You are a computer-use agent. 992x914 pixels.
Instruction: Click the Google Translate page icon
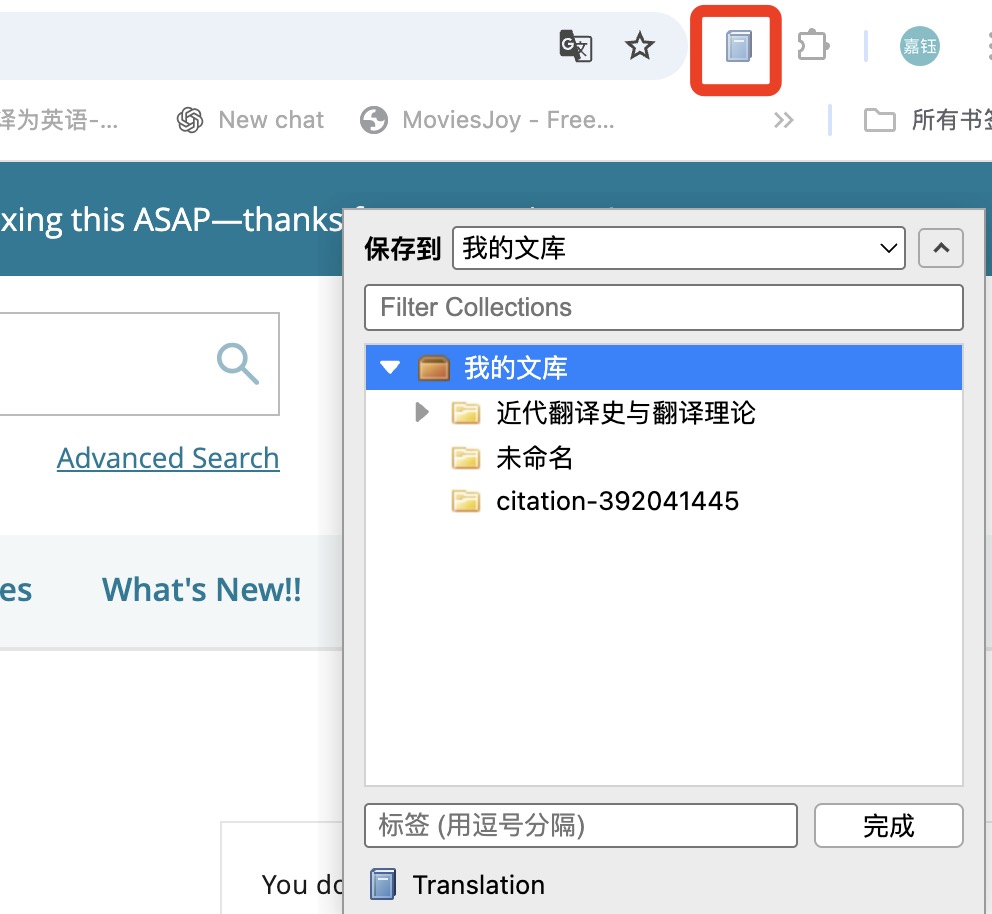click(x=575, y=46)
